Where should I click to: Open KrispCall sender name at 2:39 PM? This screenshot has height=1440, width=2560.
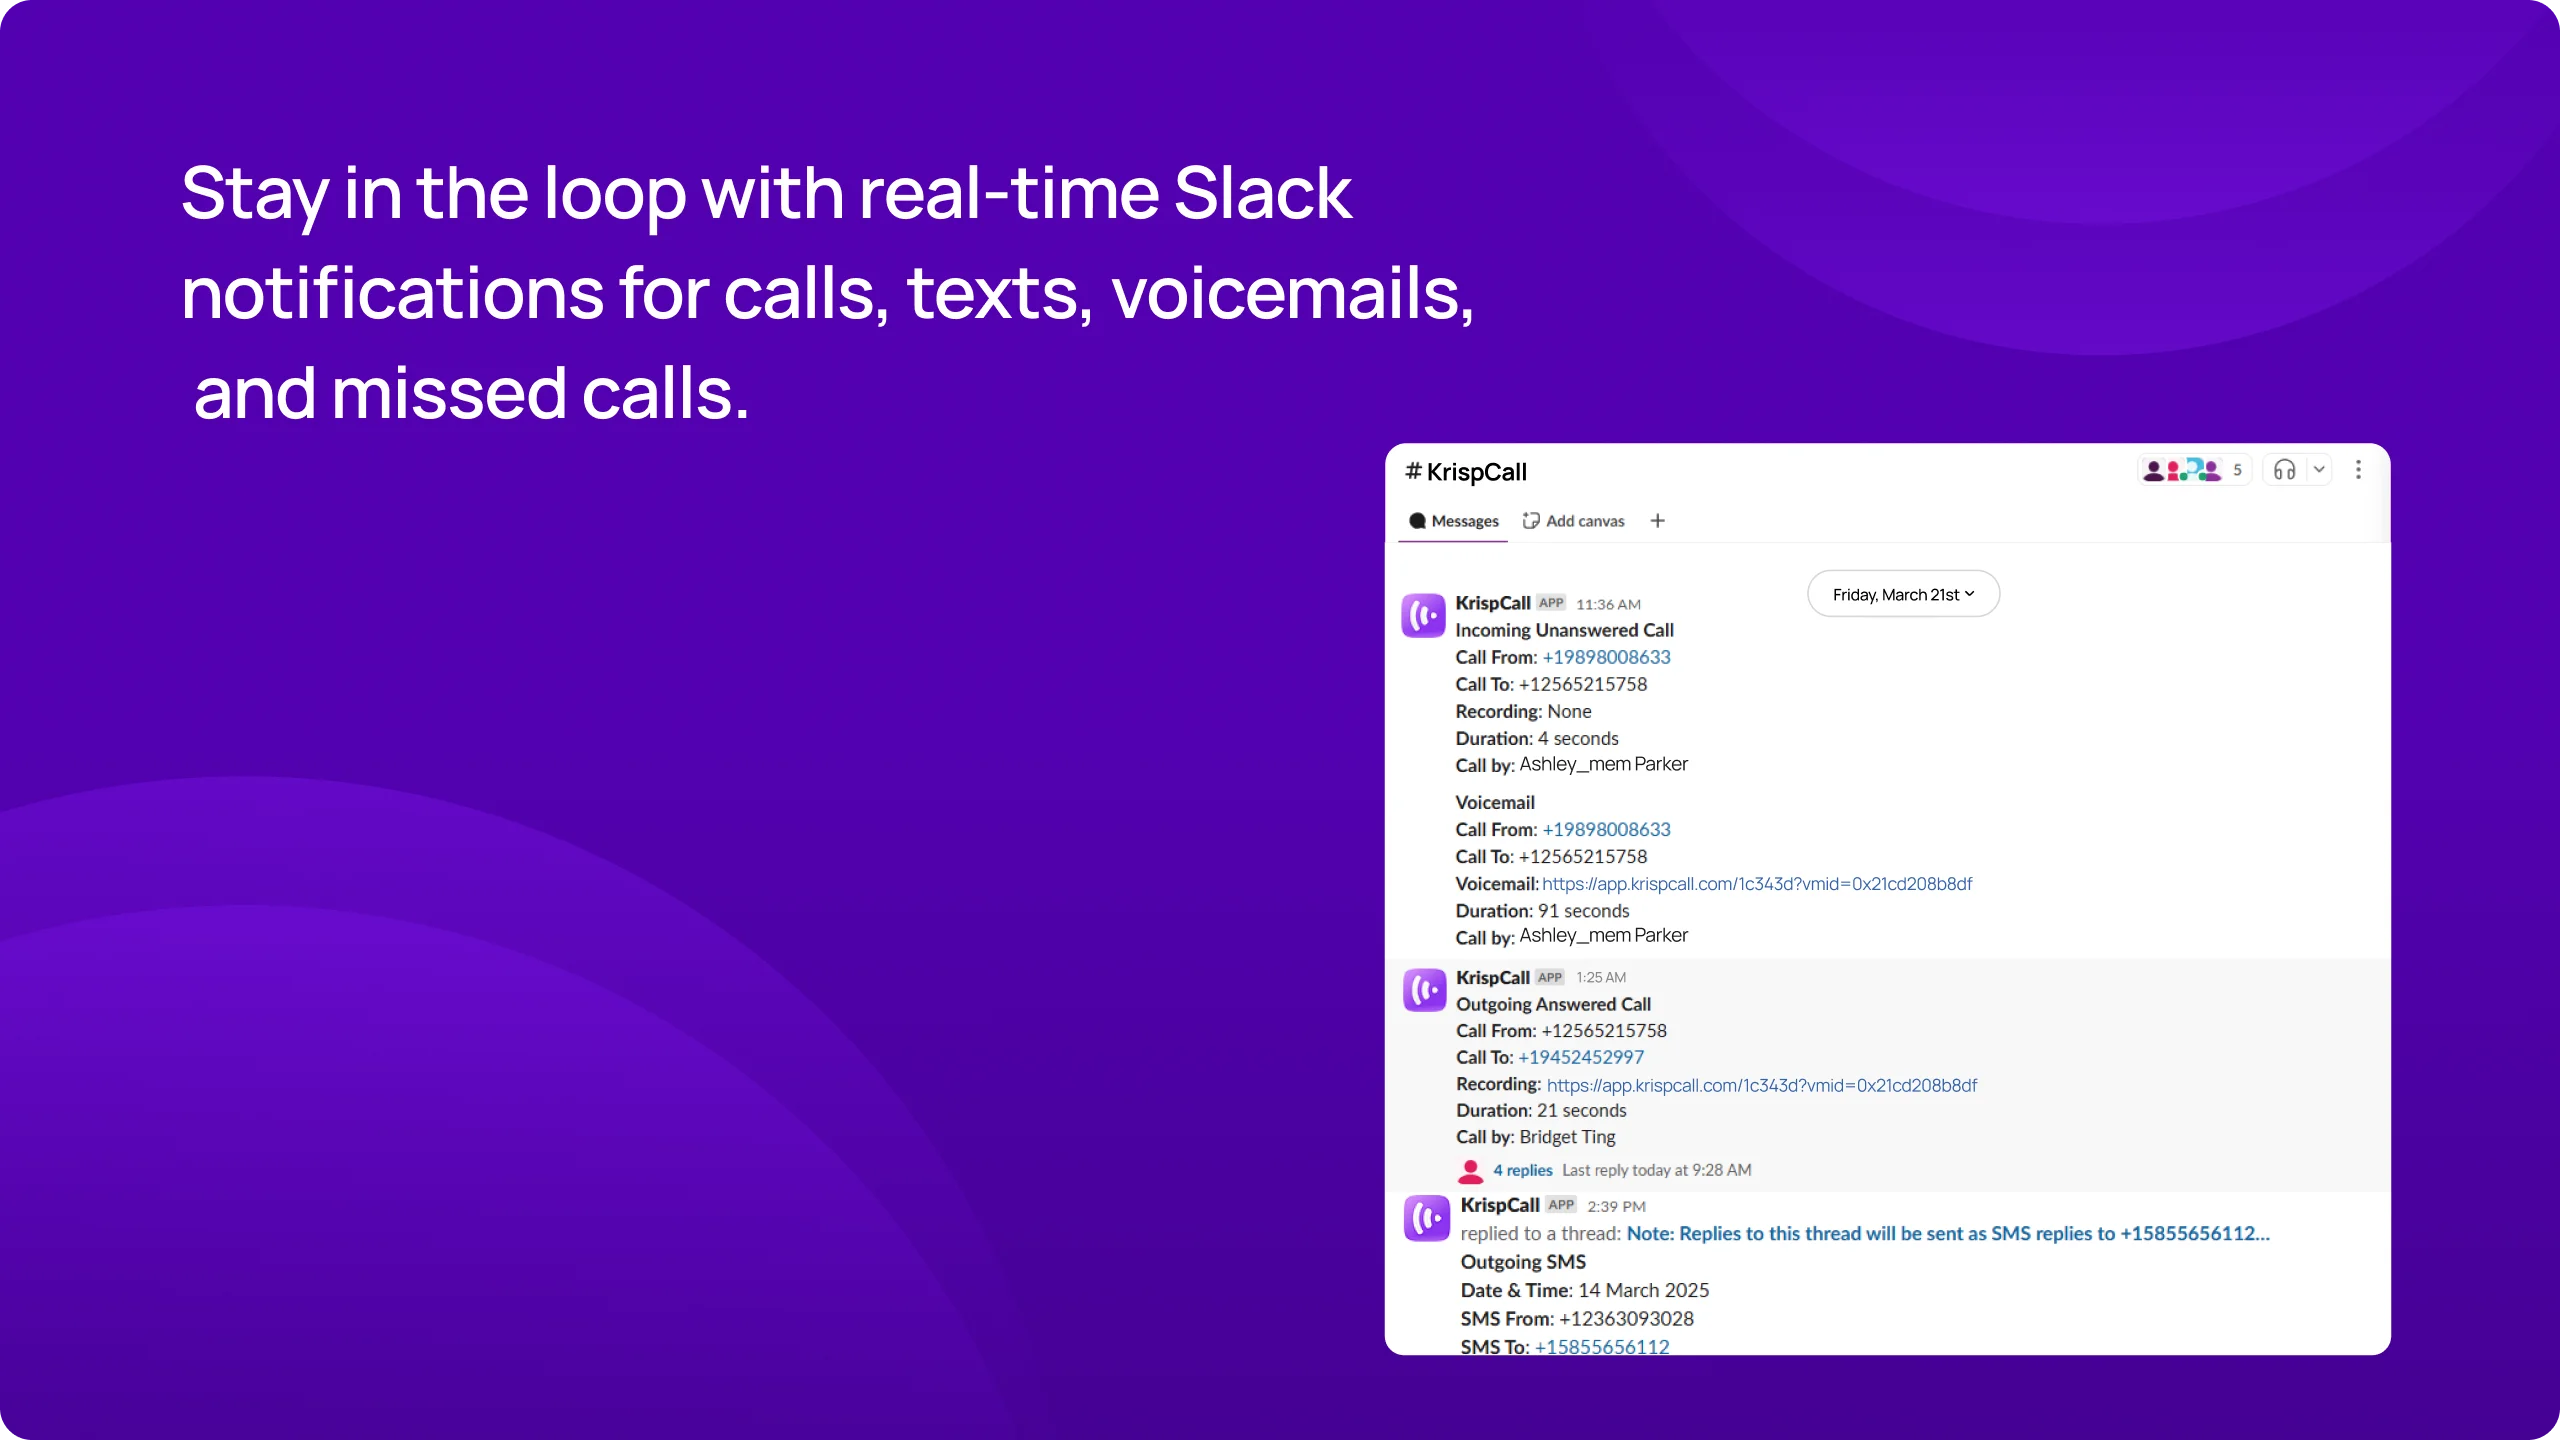[1499, 1205]
